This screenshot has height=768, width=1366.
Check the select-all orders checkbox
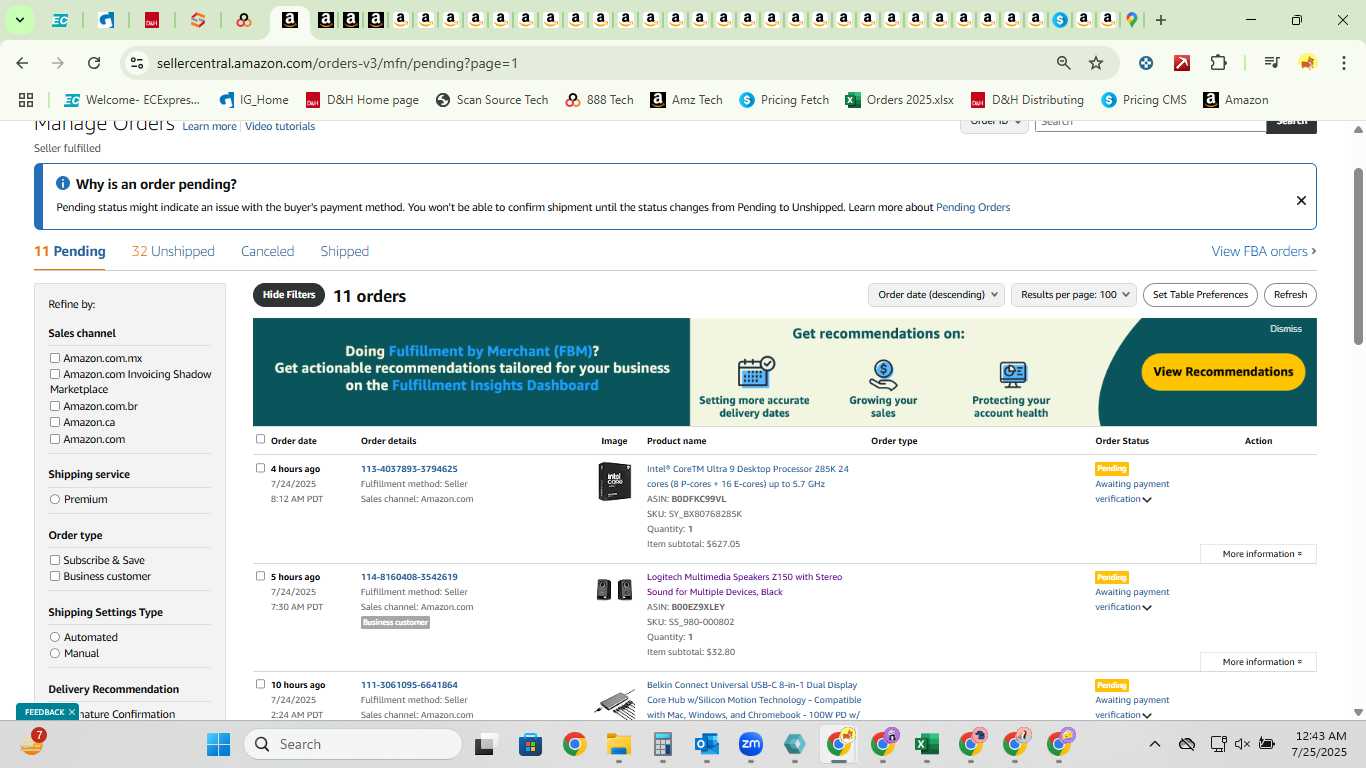click(x=261, y=439)
